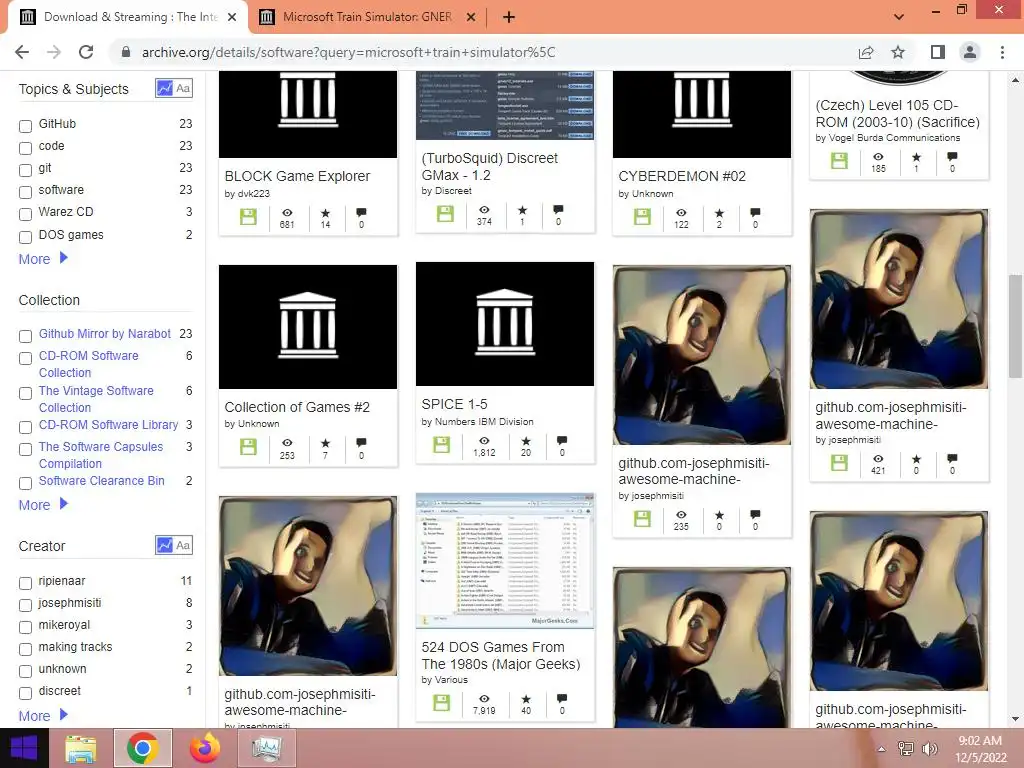Open system monitor taskbar app
Viewport: 1024px width, 768px height.
266,748
